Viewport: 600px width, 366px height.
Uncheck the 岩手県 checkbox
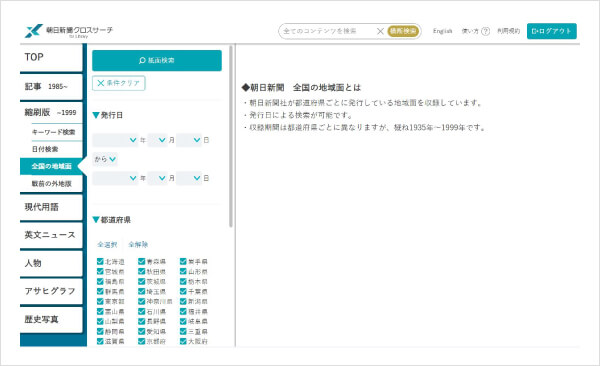click(183, 261)
